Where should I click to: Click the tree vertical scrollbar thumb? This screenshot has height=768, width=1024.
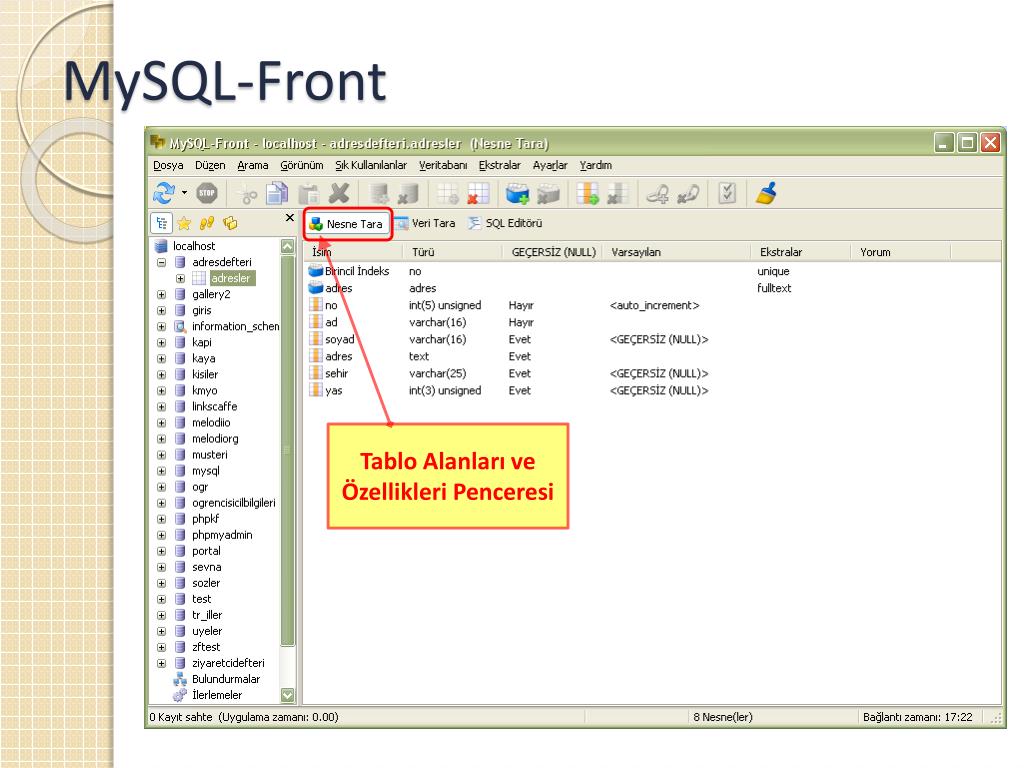click(287, 451)
